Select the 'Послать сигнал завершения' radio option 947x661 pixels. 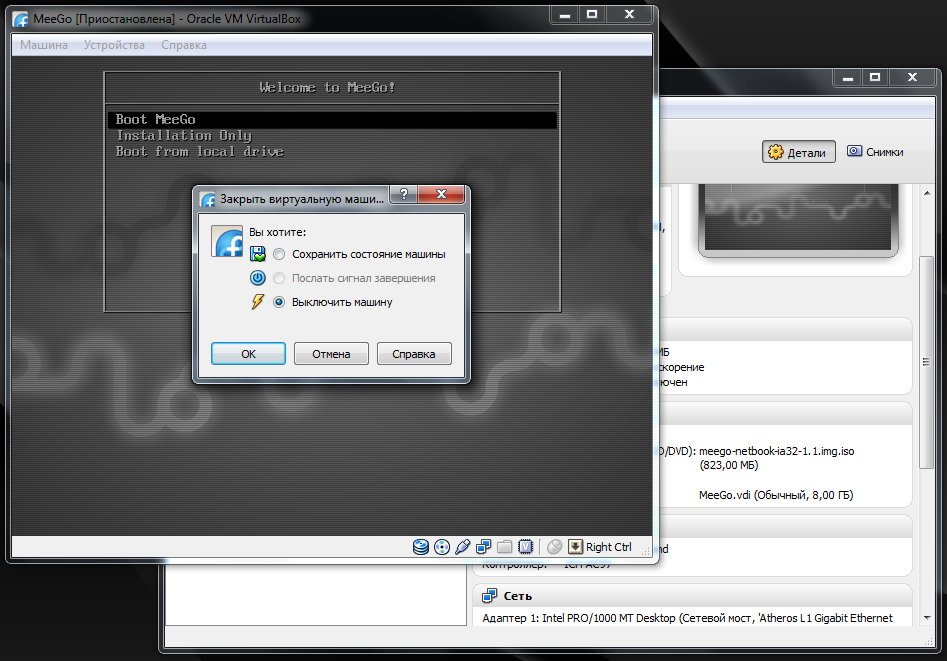pos(279,278)
